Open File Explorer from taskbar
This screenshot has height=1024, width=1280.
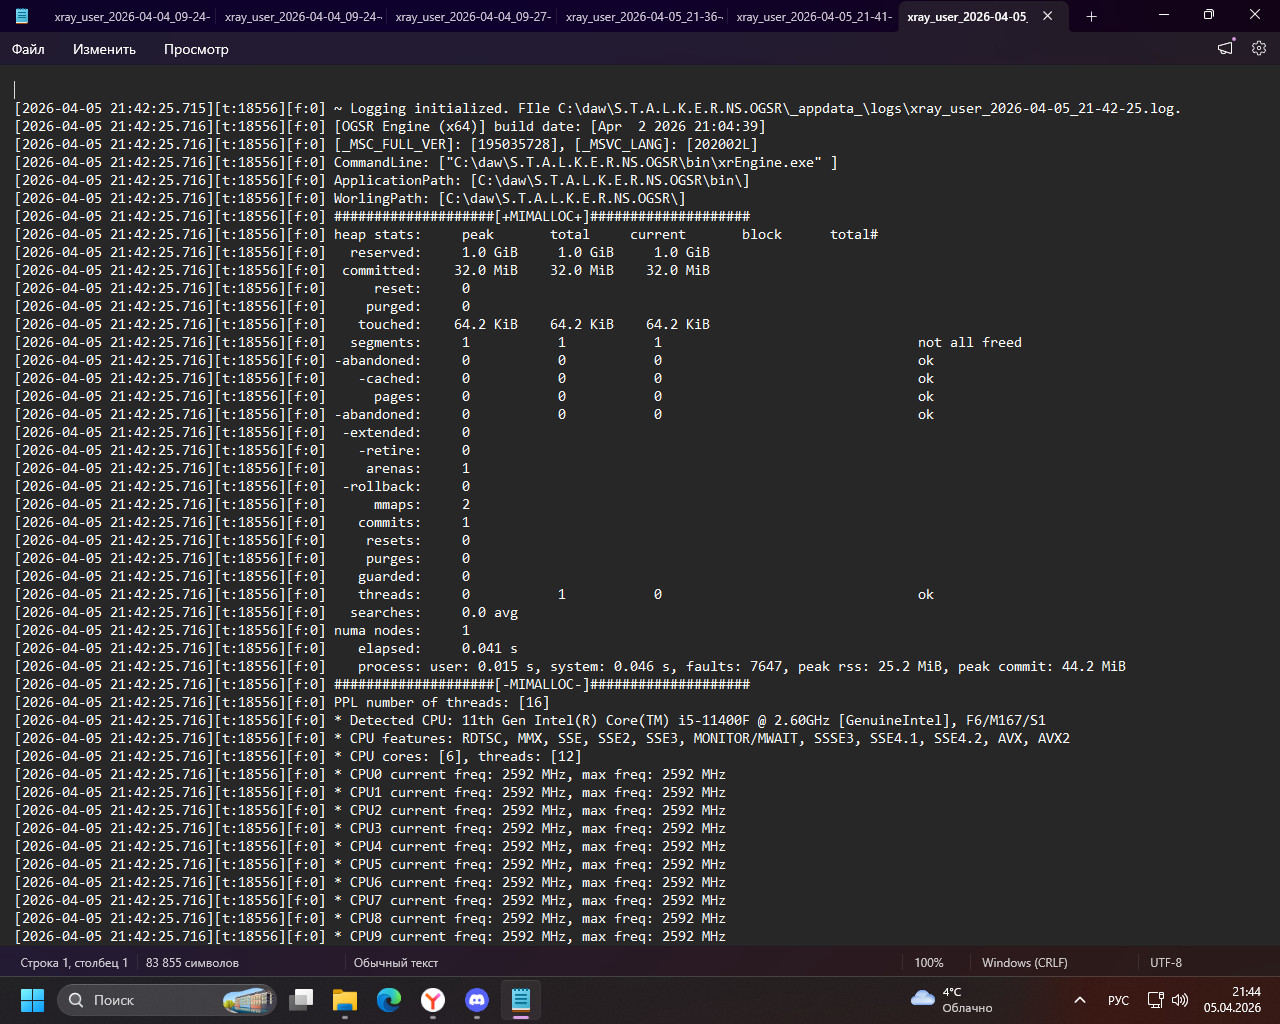click(x=345, y=1000)
